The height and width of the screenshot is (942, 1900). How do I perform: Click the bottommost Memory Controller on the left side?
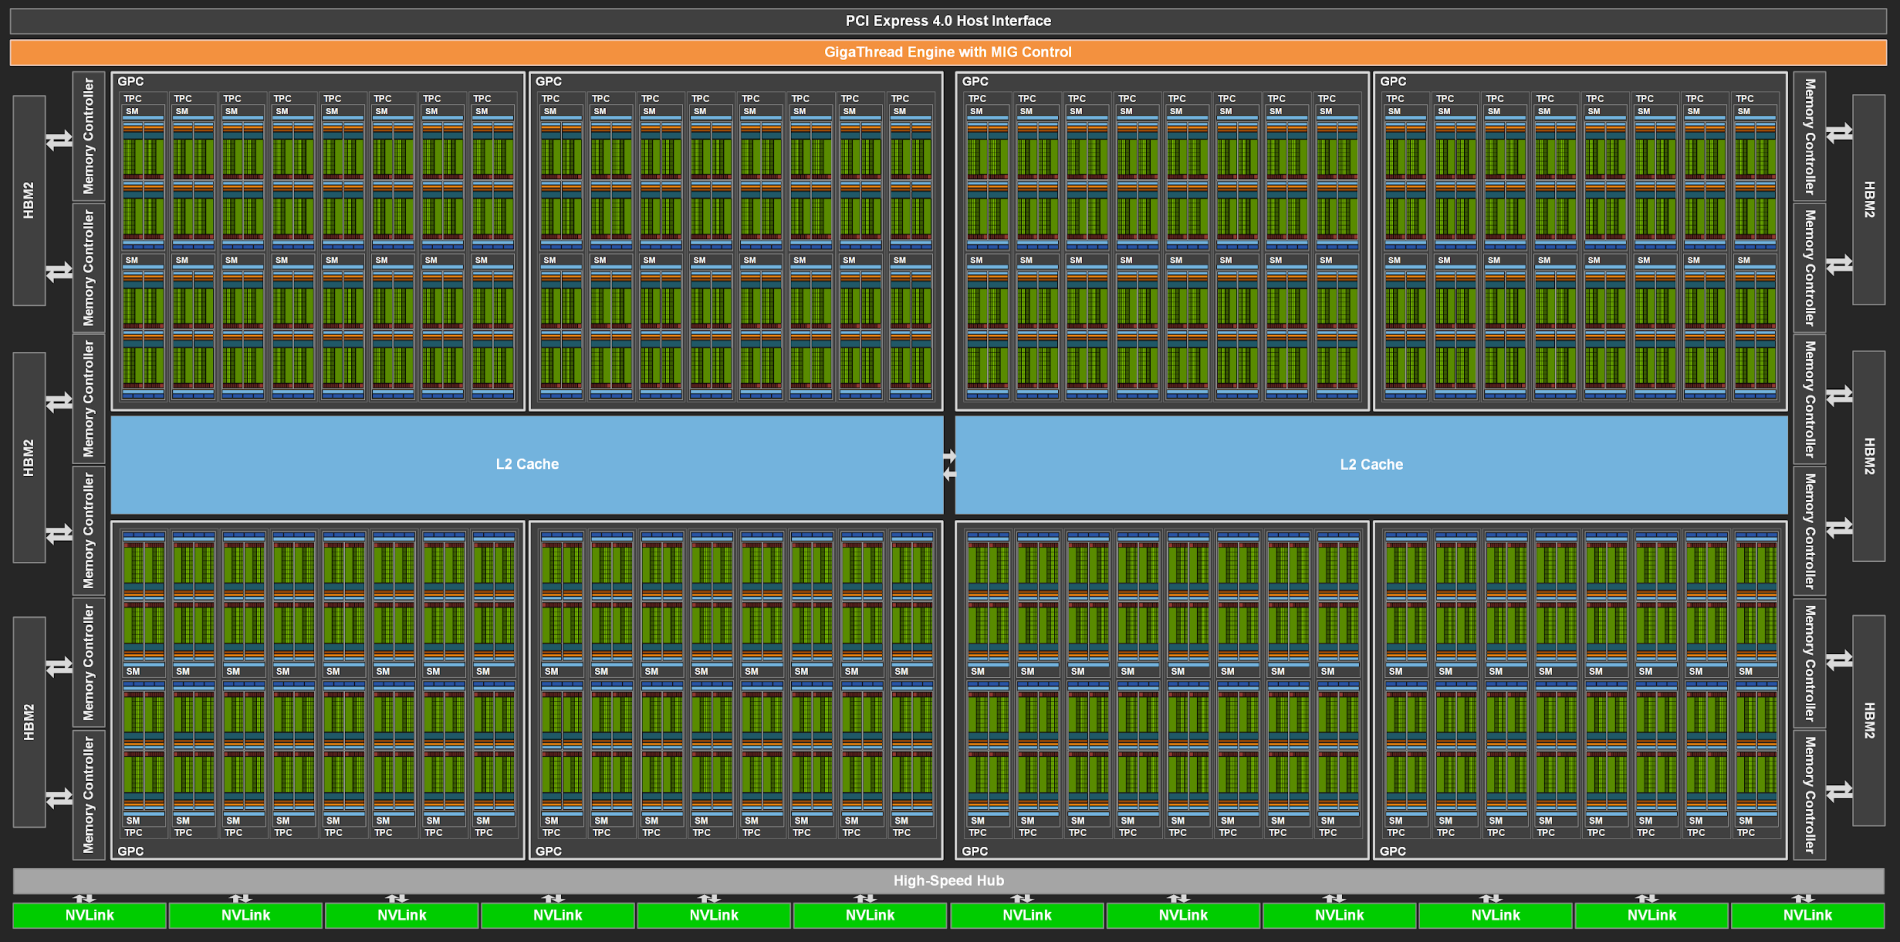(89, 795)
